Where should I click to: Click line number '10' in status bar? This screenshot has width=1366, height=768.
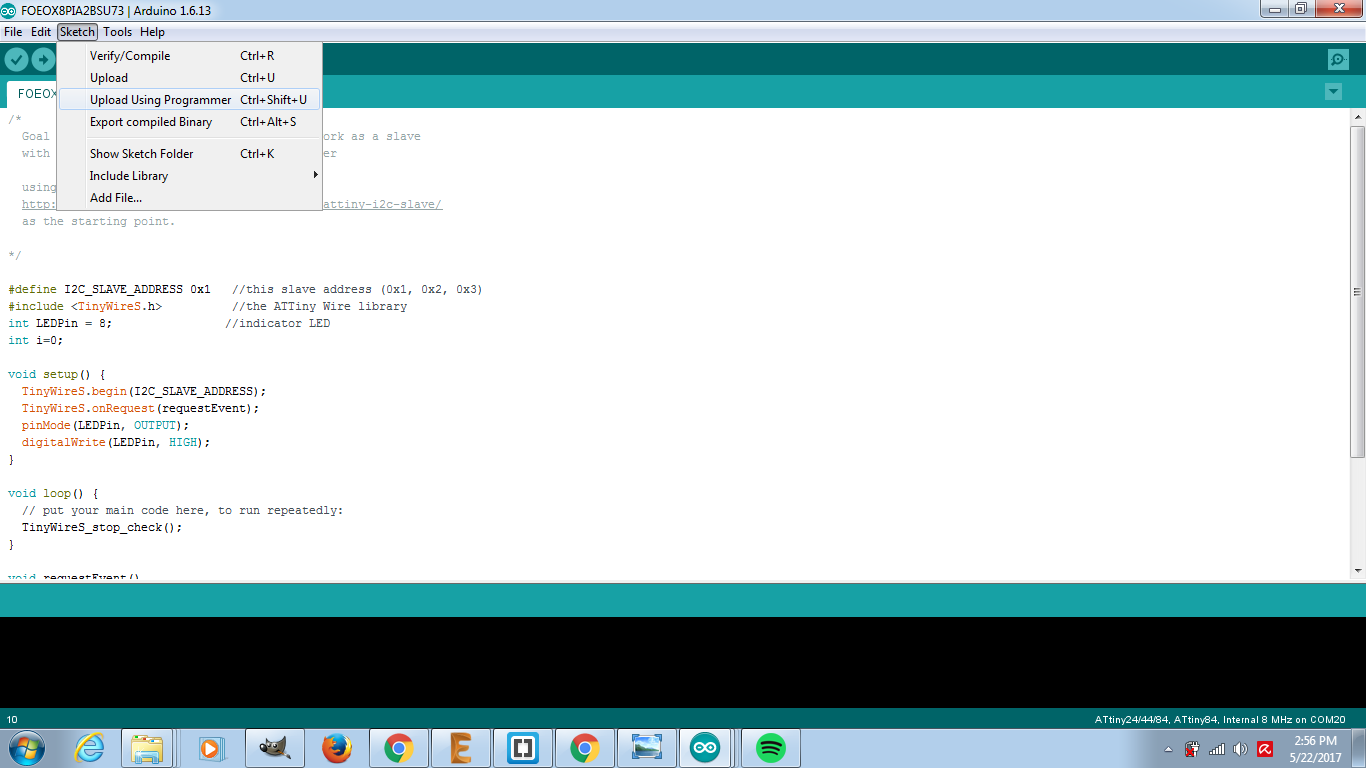coord(12,719)
